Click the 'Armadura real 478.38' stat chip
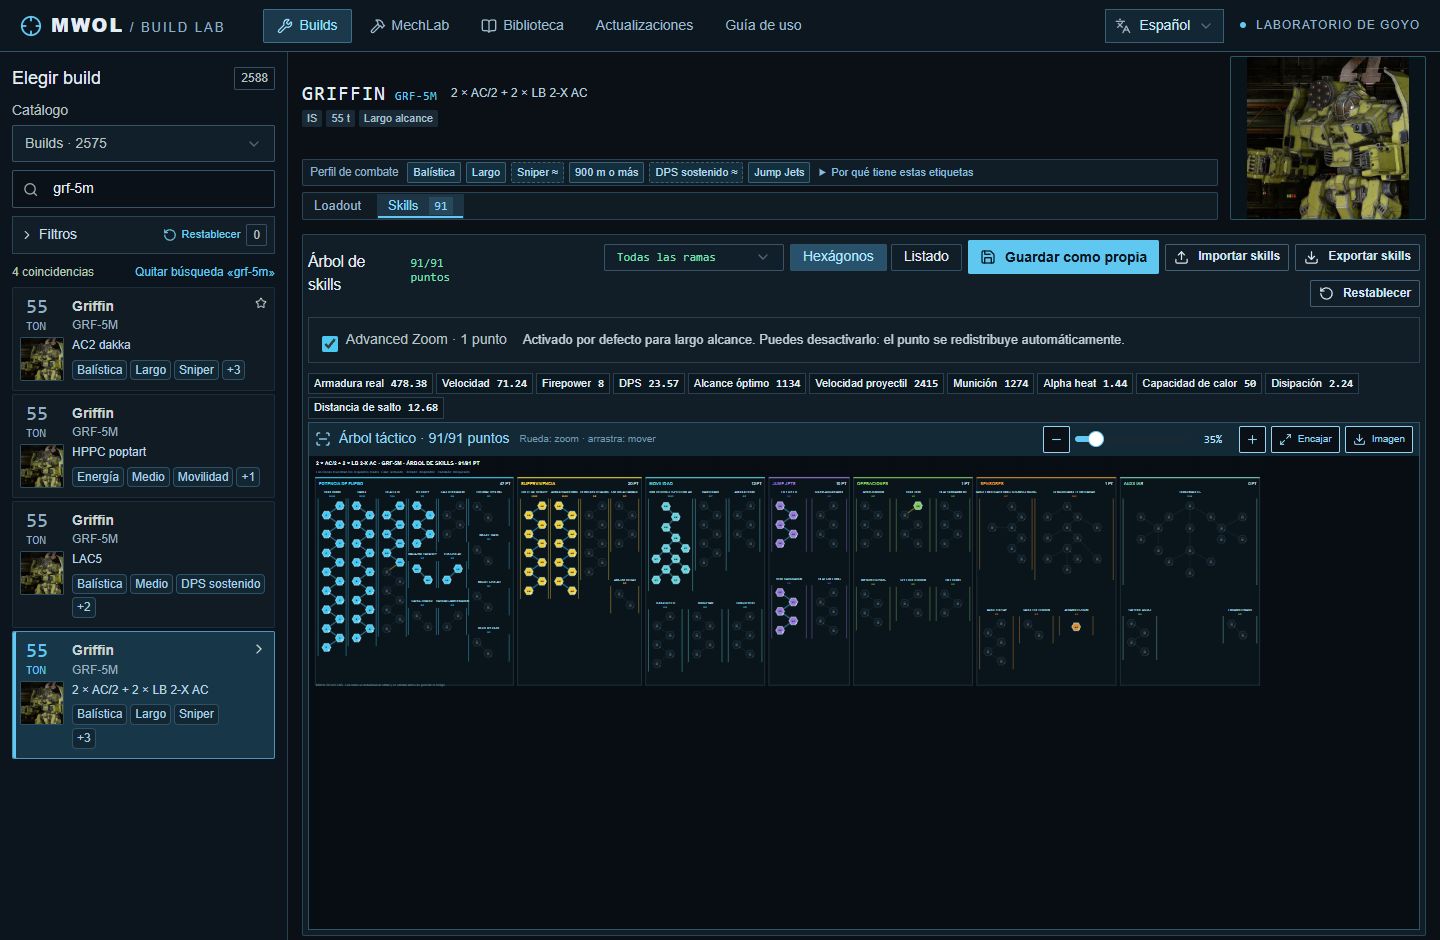Screen dimensions: 1440x940 click(x=370, y=383)
